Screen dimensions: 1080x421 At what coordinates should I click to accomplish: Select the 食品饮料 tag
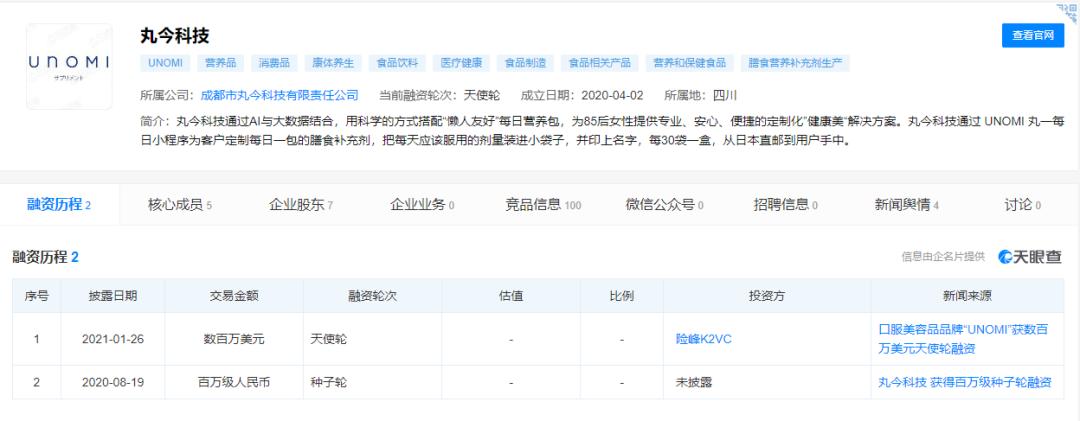(x=397, y=63)
